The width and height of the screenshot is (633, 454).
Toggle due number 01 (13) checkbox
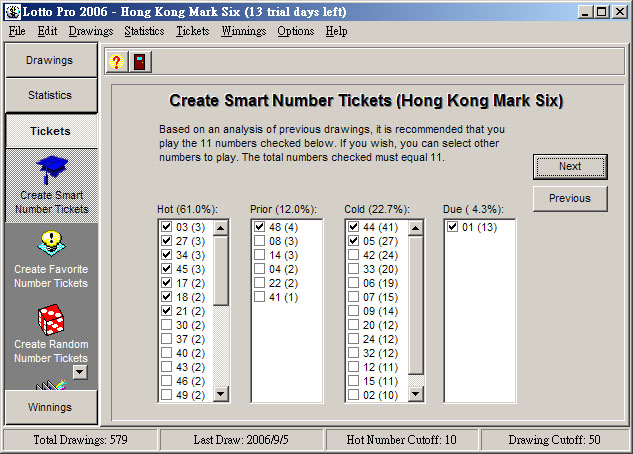pos(453,228)
